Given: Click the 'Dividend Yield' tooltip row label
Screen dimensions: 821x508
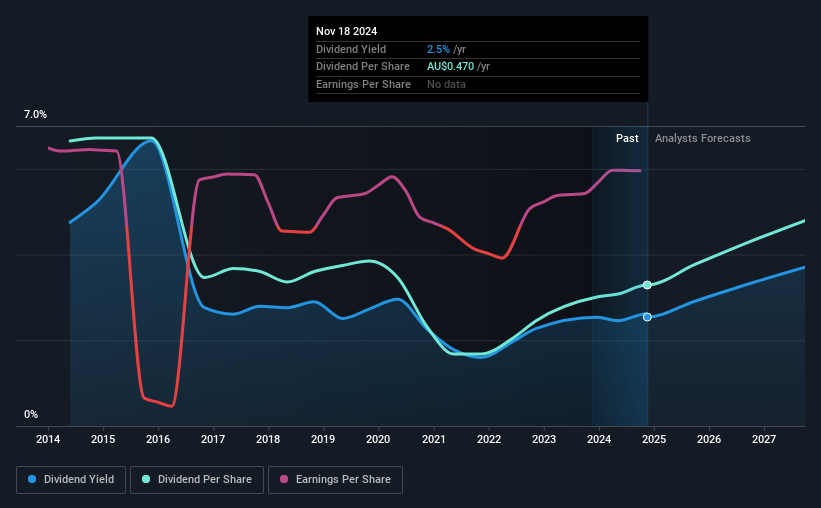Looking at the screenshot, I should 351,49.
